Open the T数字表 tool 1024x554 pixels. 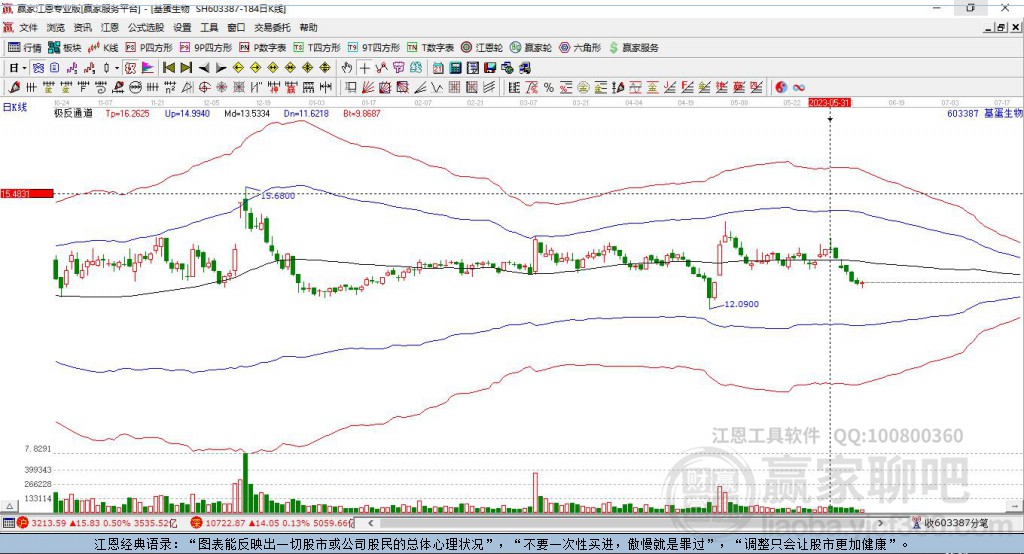pos(430,48)
